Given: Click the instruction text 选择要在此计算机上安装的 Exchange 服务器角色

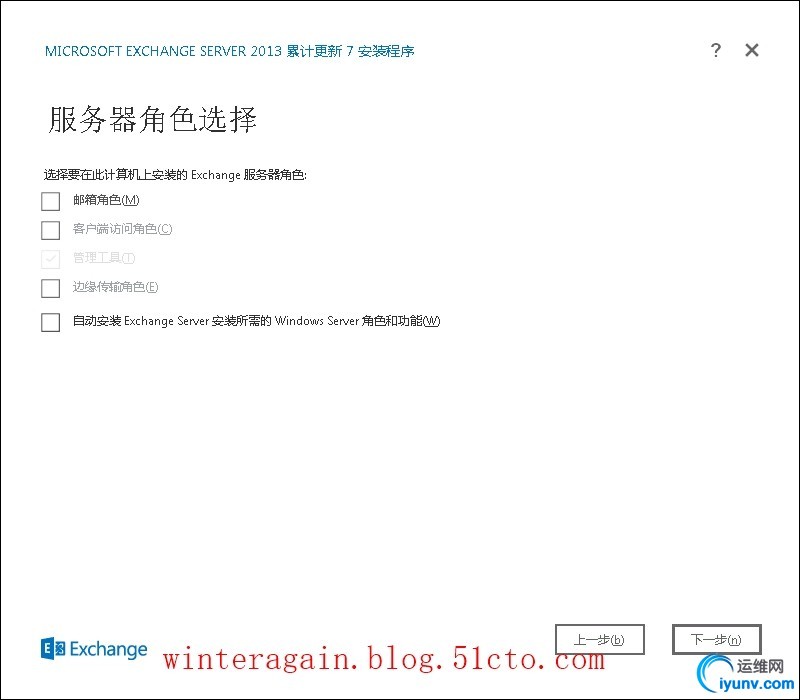Looking at the screenshot, I should (x=175, y=175).
